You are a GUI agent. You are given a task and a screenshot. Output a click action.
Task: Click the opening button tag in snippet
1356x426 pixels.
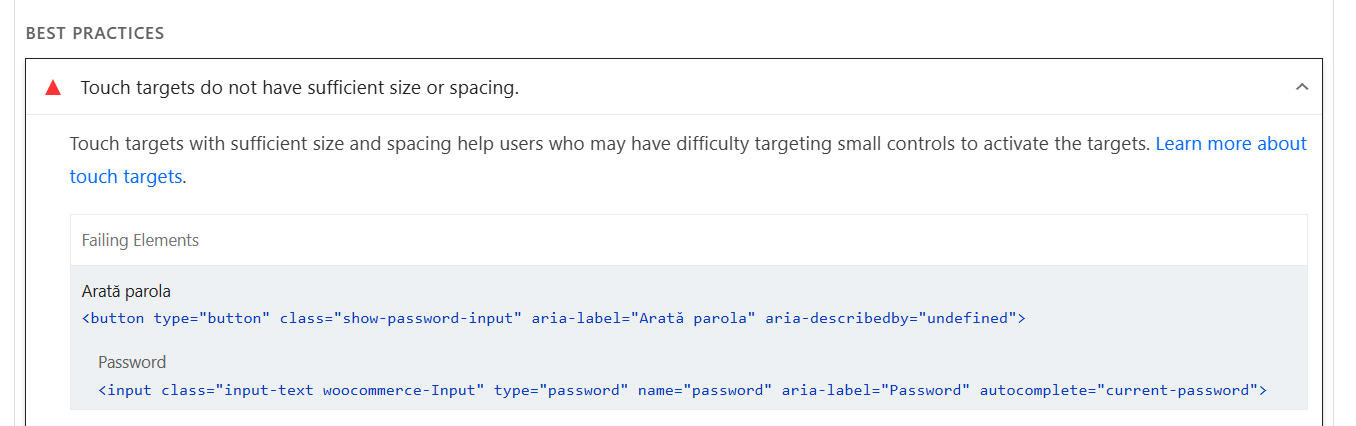pyautogui.click(x=113, y=319)
